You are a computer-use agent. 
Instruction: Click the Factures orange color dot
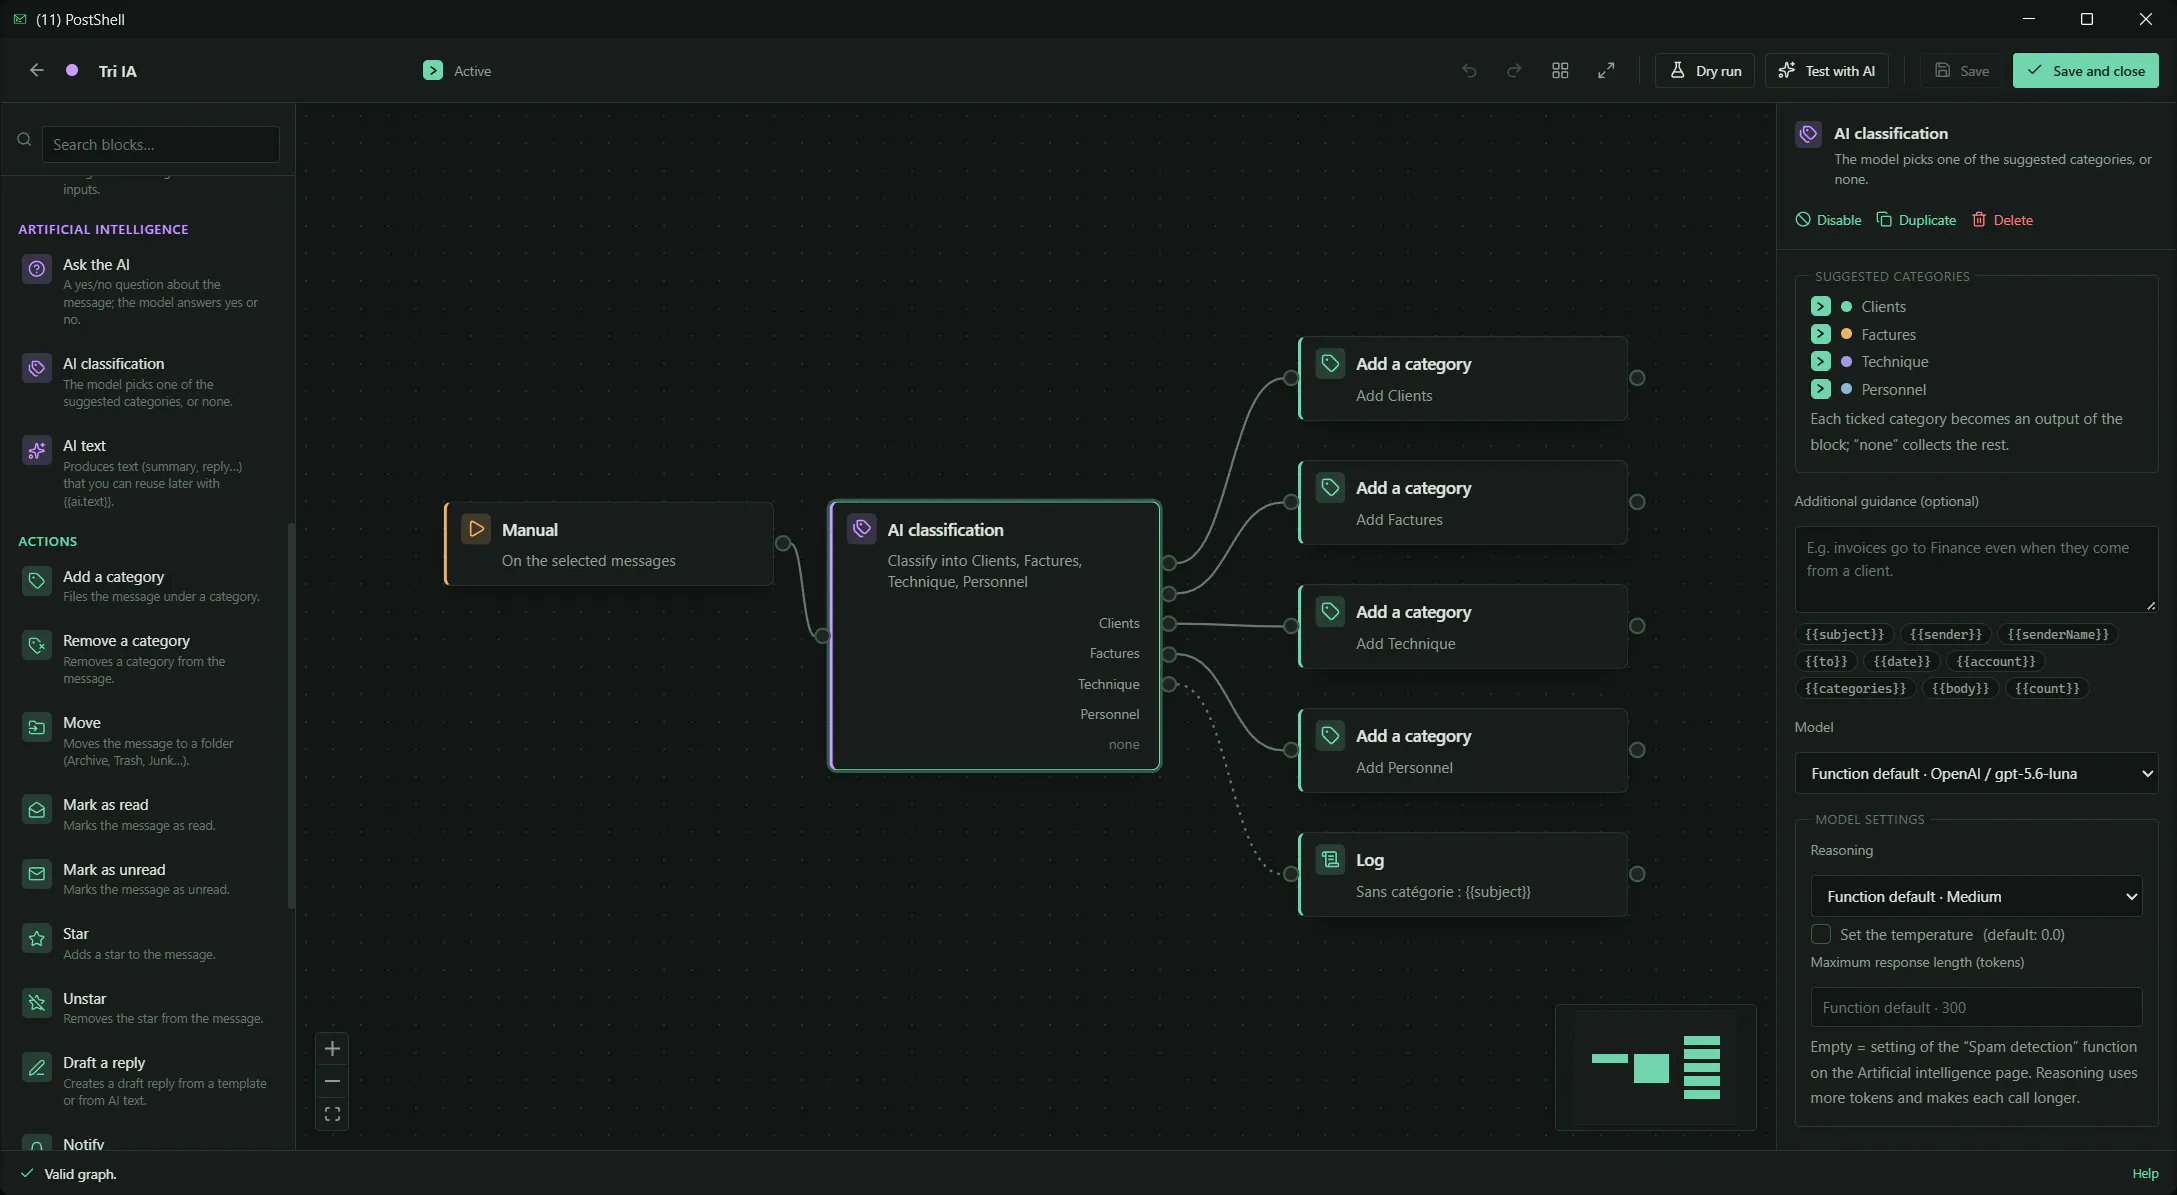coord(1846,334)
